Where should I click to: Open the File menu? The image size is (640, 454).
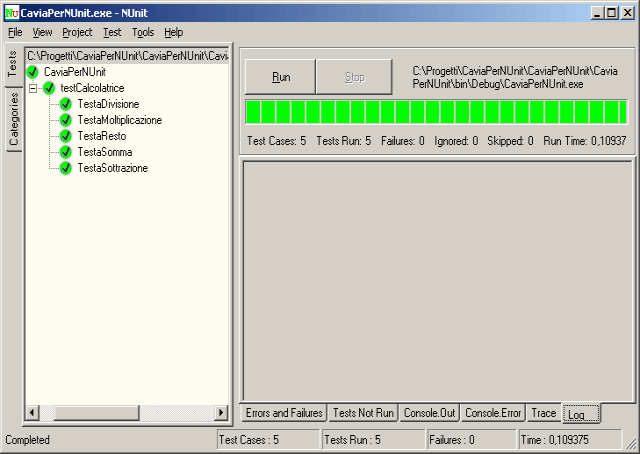point(15,32)
